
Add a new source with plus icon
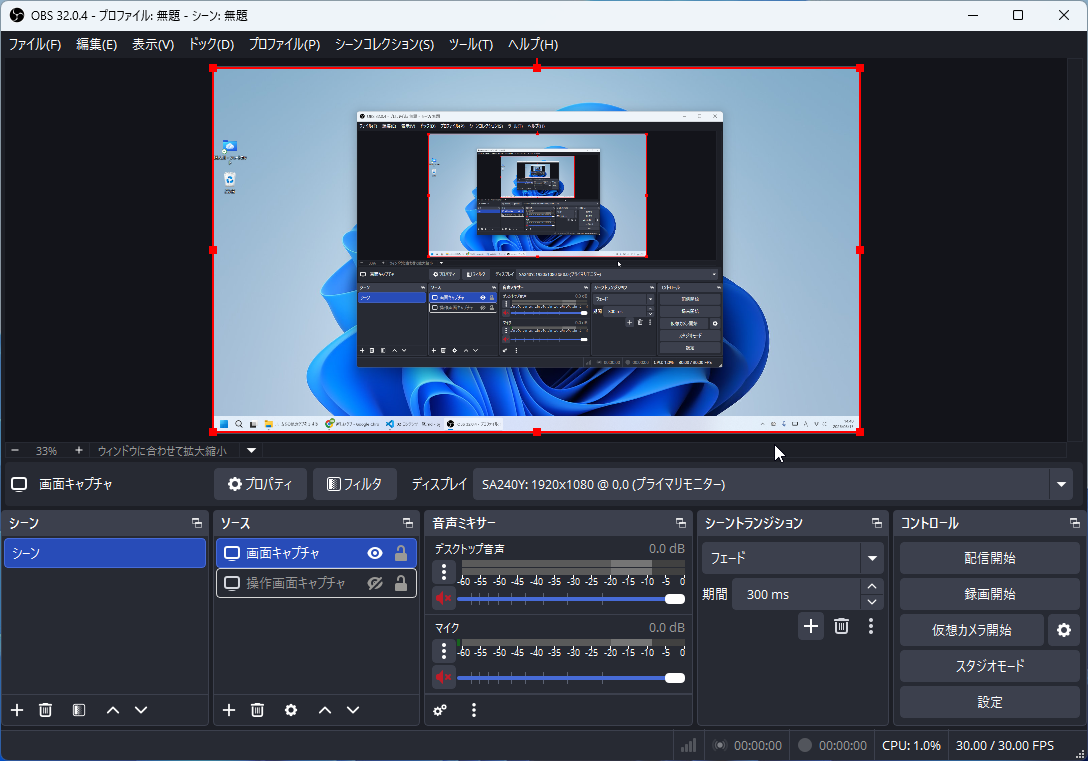[x=229, y=710]
